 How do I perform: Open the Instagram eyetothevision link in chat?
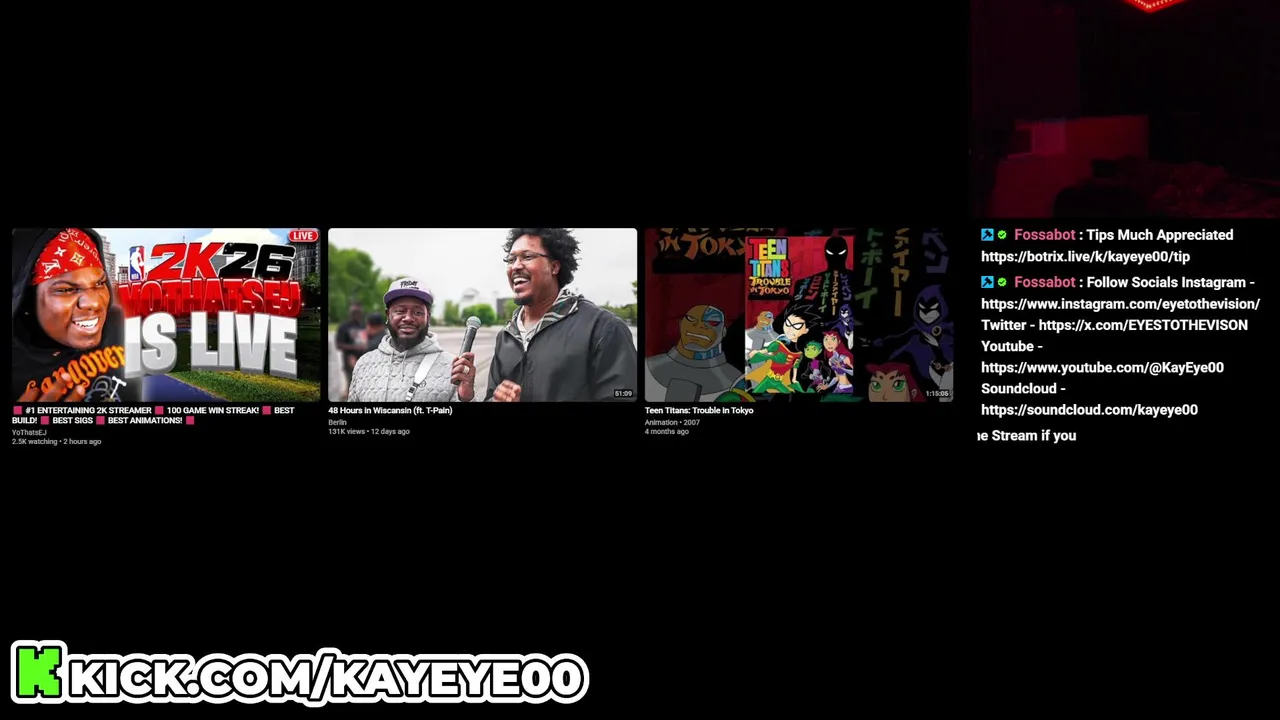(x=1120, y=303)
